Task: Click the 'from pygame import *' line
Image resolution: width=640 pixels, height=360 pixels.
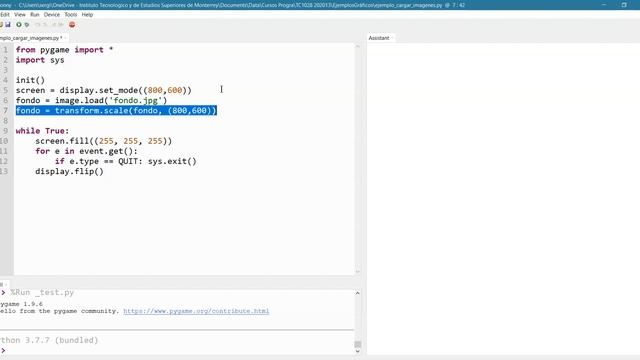Action: tap(64, 50)
